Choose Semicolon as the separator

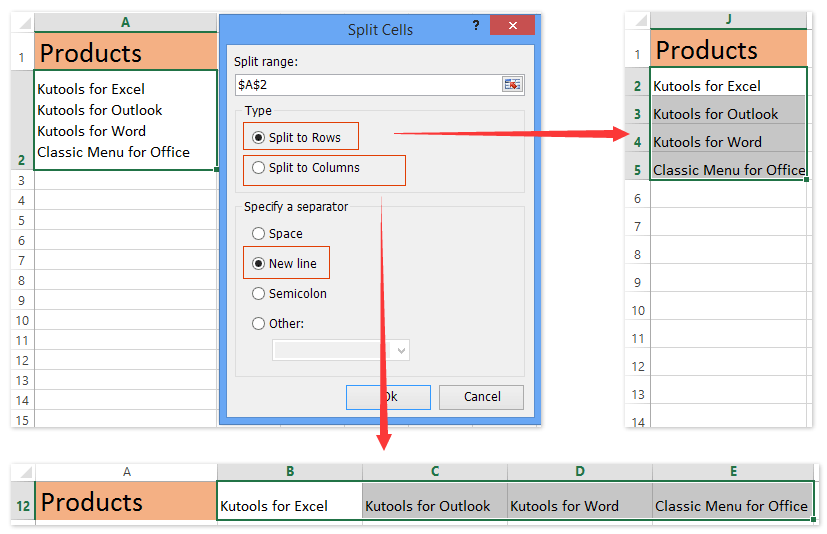[259, 294]
